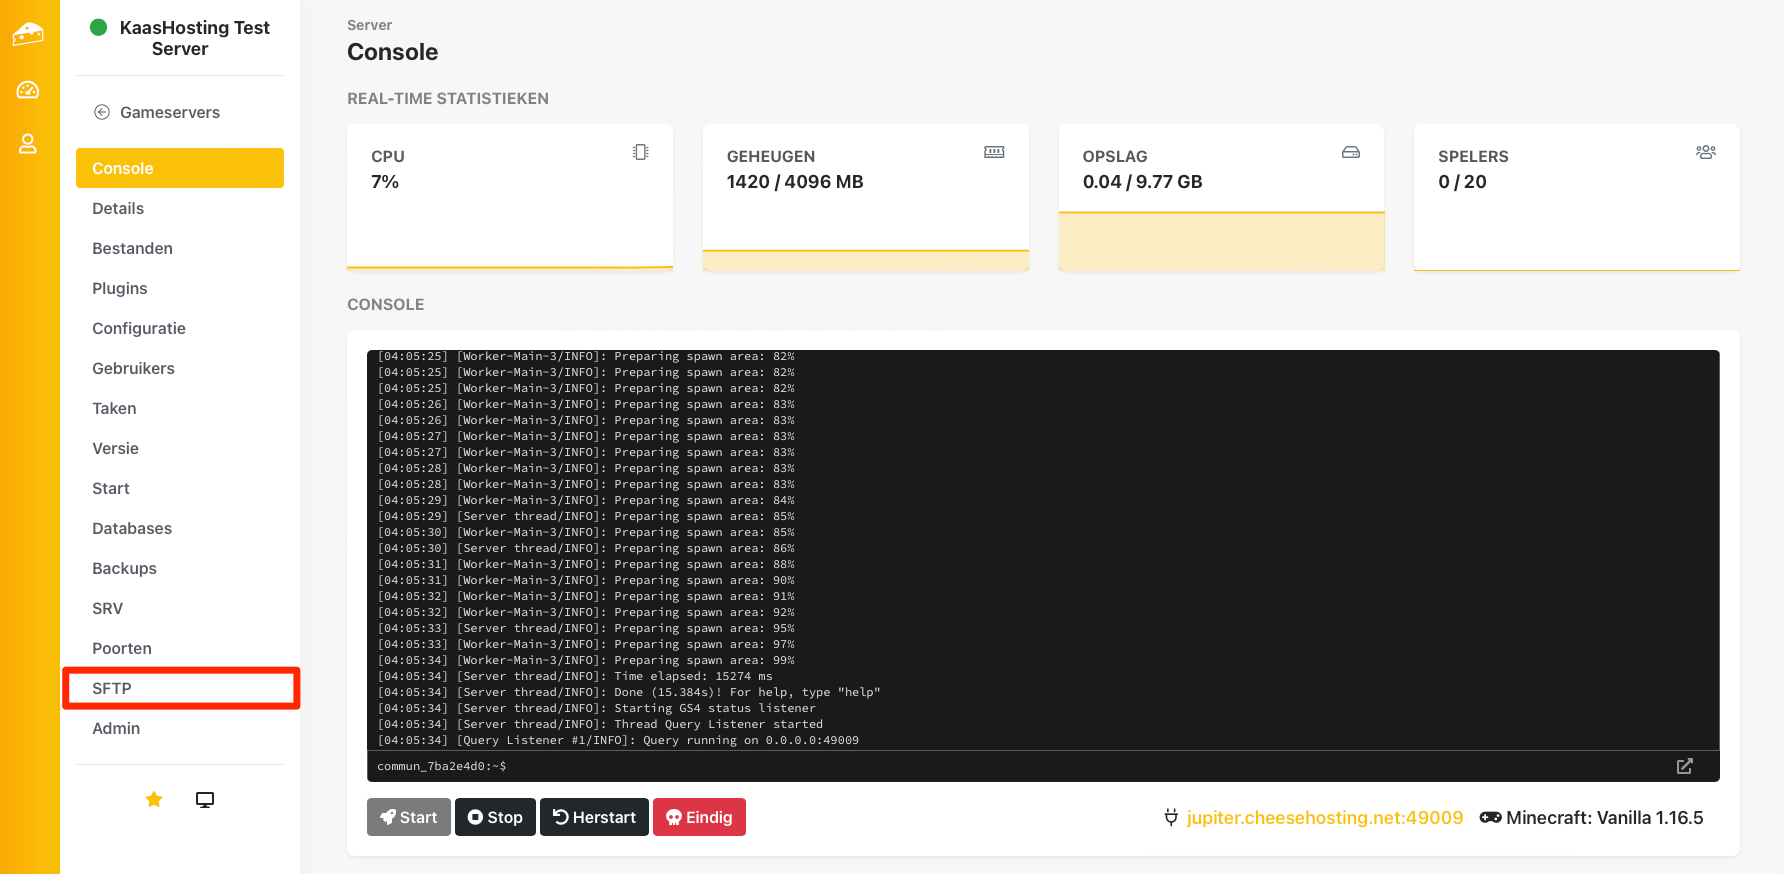Kill server using Eindig button
Viewport: 1784px width, 874px height.
699,817
